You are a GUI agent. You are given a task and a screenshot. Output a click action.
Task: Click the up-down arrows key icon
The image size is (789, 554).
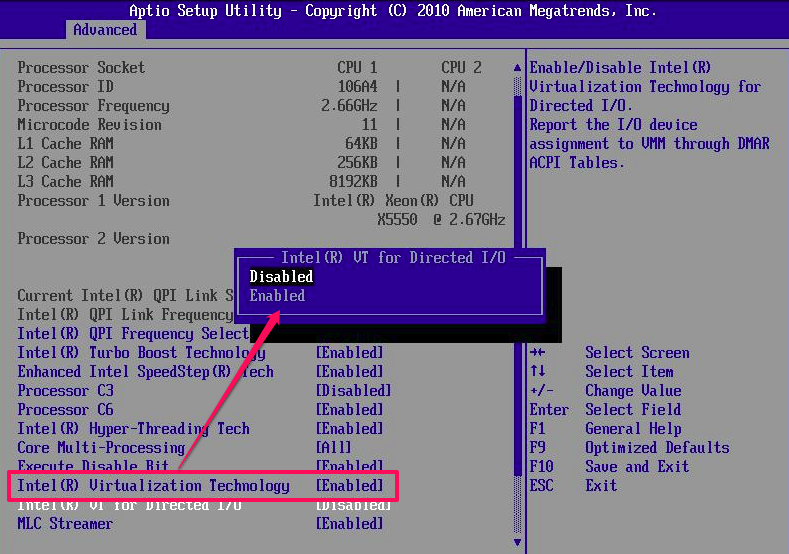[x=537, y=371]
